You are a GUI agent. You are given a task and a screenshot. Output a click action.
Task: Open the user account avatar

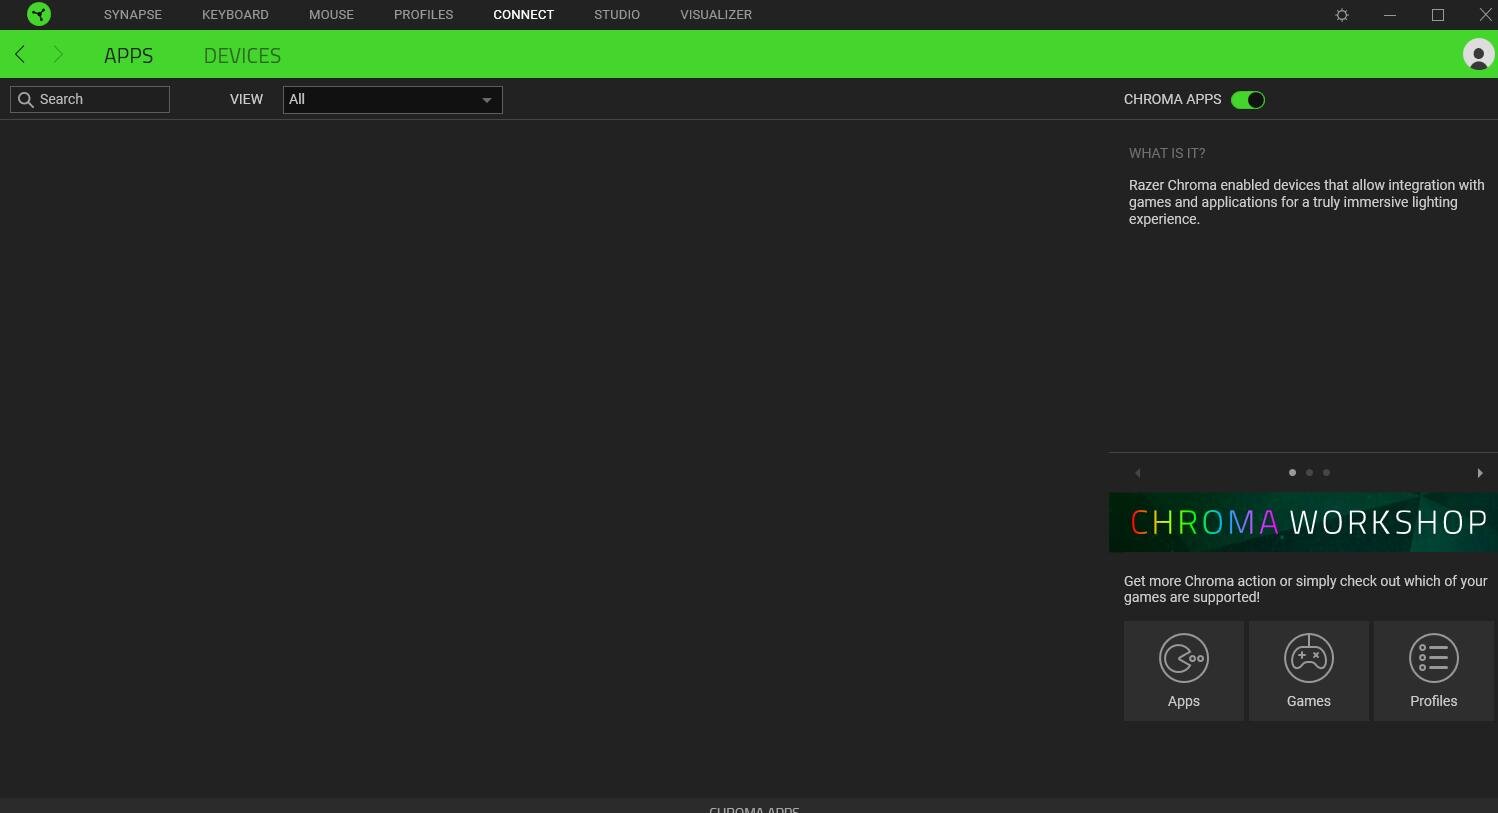click(x=1478, y=54)
